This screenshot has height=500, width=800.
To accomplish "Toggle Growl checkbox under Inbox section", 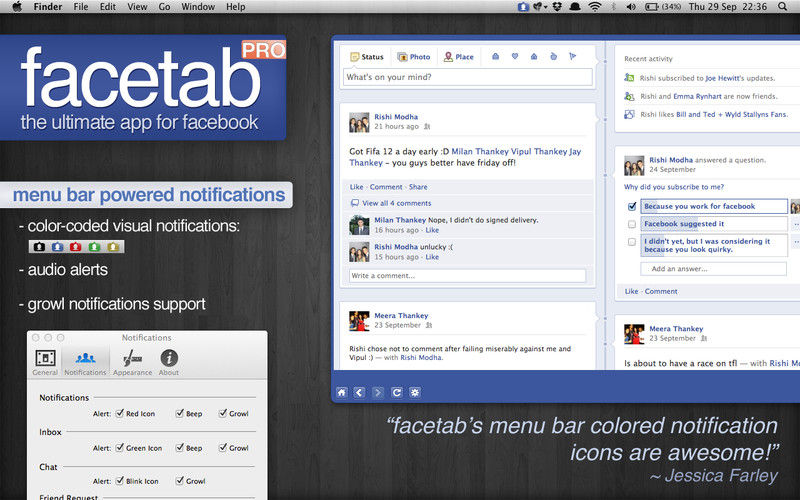I will pyautogui.click(x=223, y=447).
